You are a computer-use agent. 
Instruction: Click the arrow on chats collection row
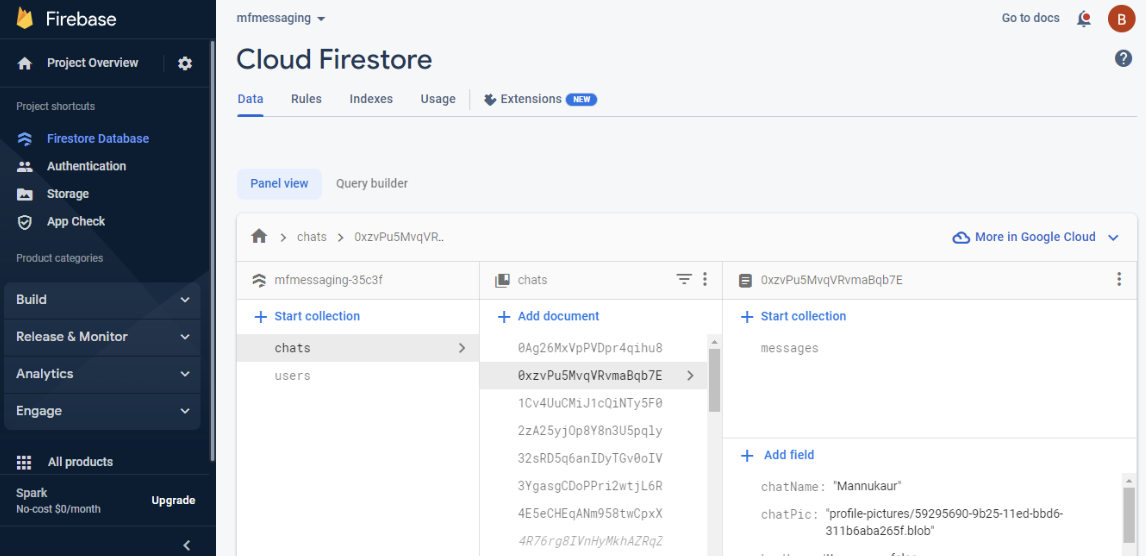click(x=462, y=349)
